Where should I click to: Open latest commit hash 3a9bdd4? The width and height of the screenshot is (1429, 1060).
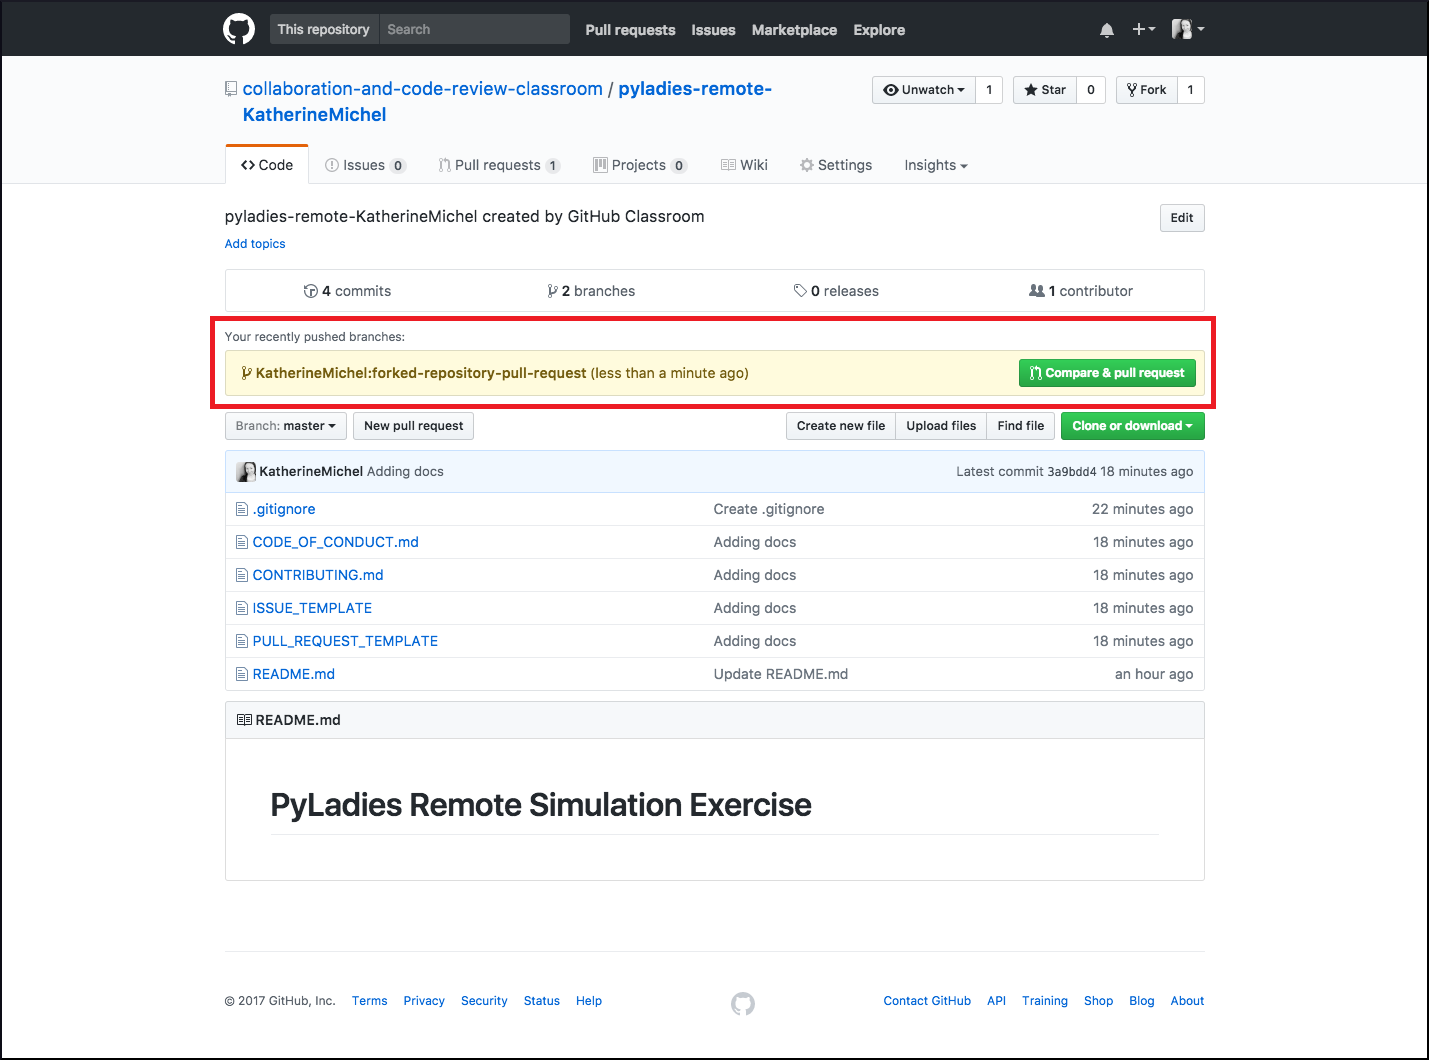pos(1072,472)
